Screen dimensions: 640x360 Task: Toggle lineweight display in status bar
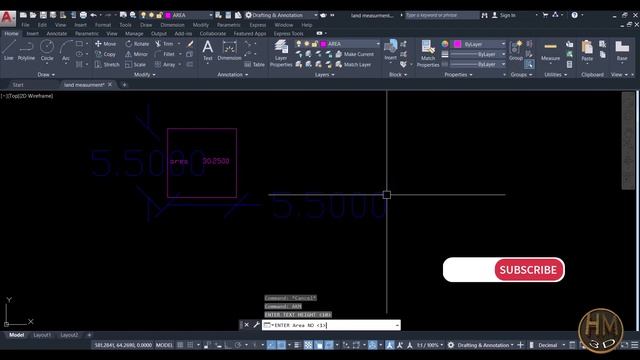(x=297, y=345)
